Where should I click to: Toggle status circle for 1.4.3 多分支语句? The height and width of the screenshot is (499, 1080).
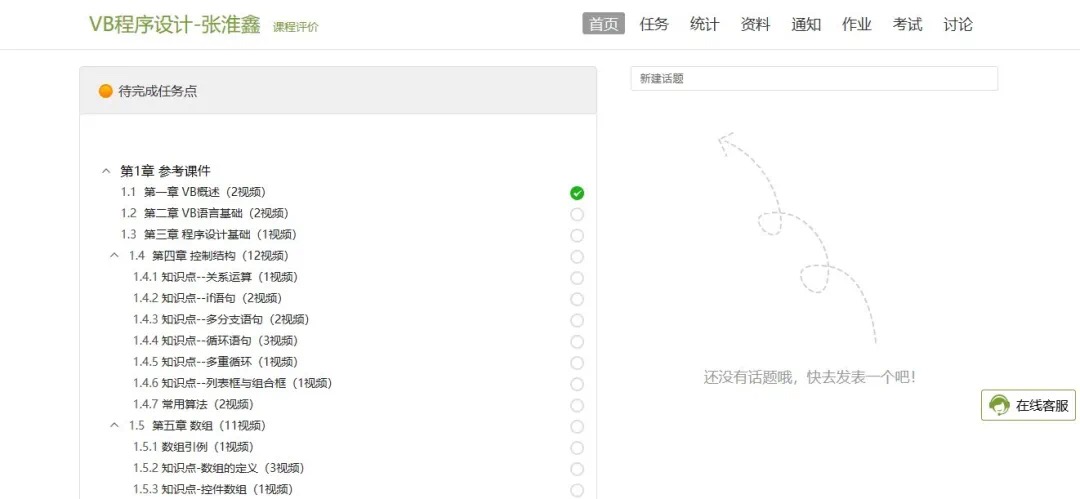coord(577,320)
